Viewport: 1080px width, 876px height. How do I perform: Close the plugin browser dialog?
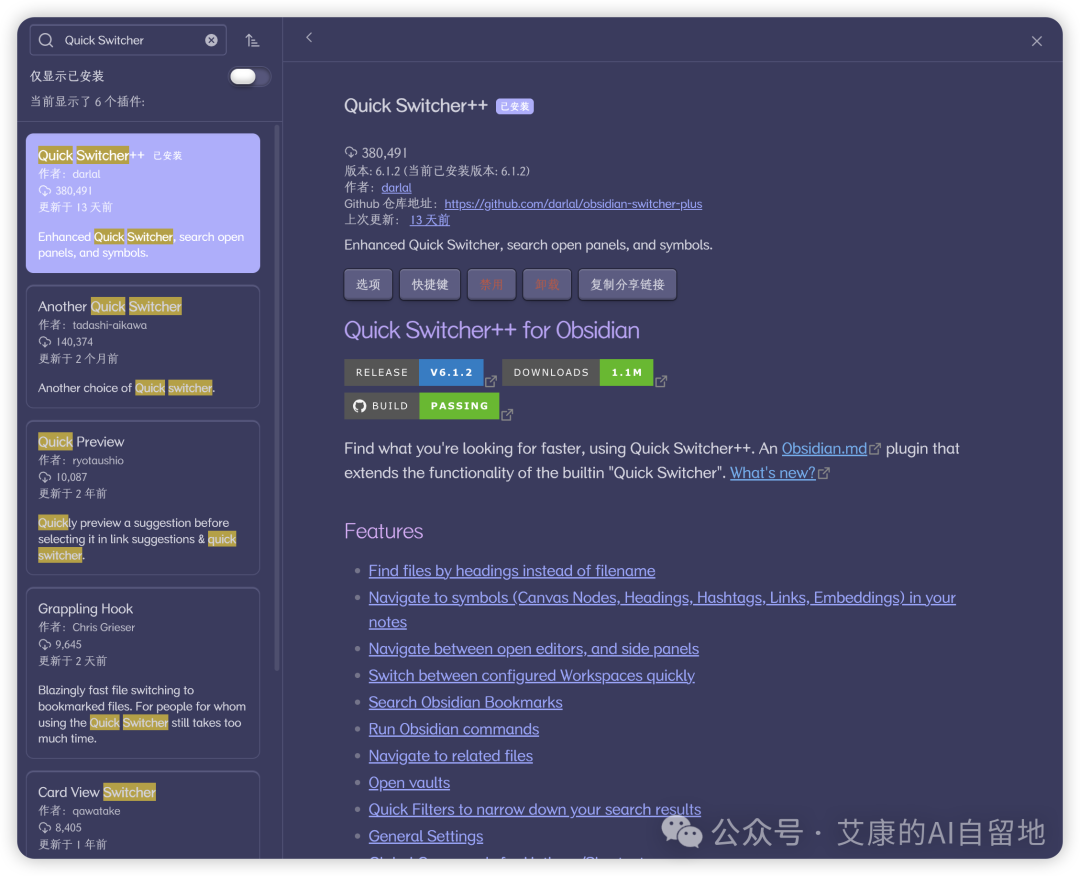[1037, 41]
